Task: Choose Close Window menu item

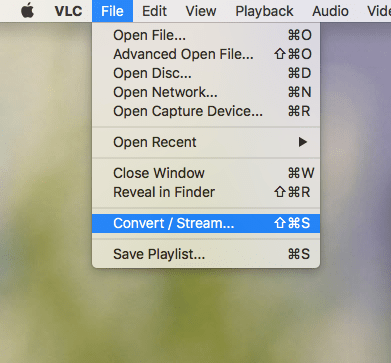Action: click(206, 173)
